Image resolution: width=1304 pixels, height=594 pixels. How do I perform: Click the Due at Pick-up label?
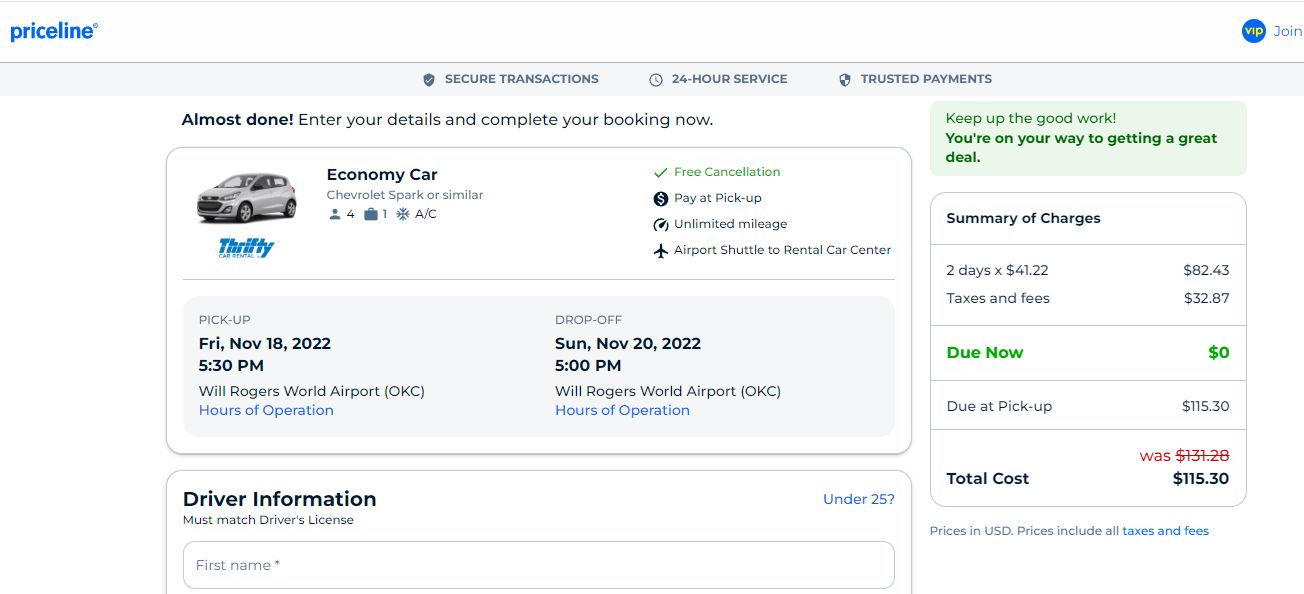(x=999, y=406)
